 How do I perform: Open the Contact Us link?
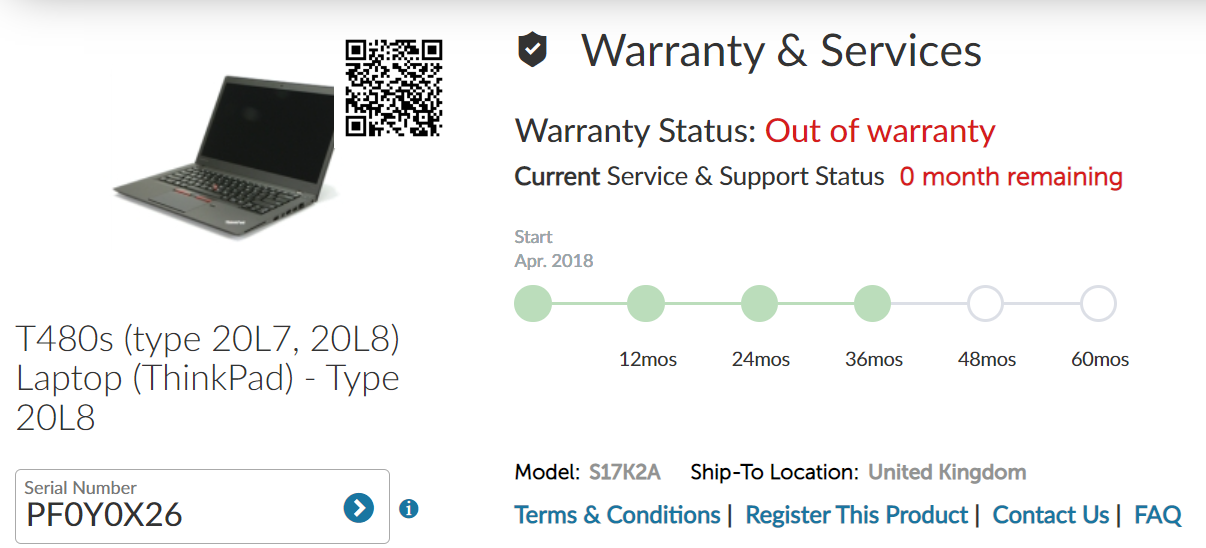pyautogui.click(x=1051, y=515)
